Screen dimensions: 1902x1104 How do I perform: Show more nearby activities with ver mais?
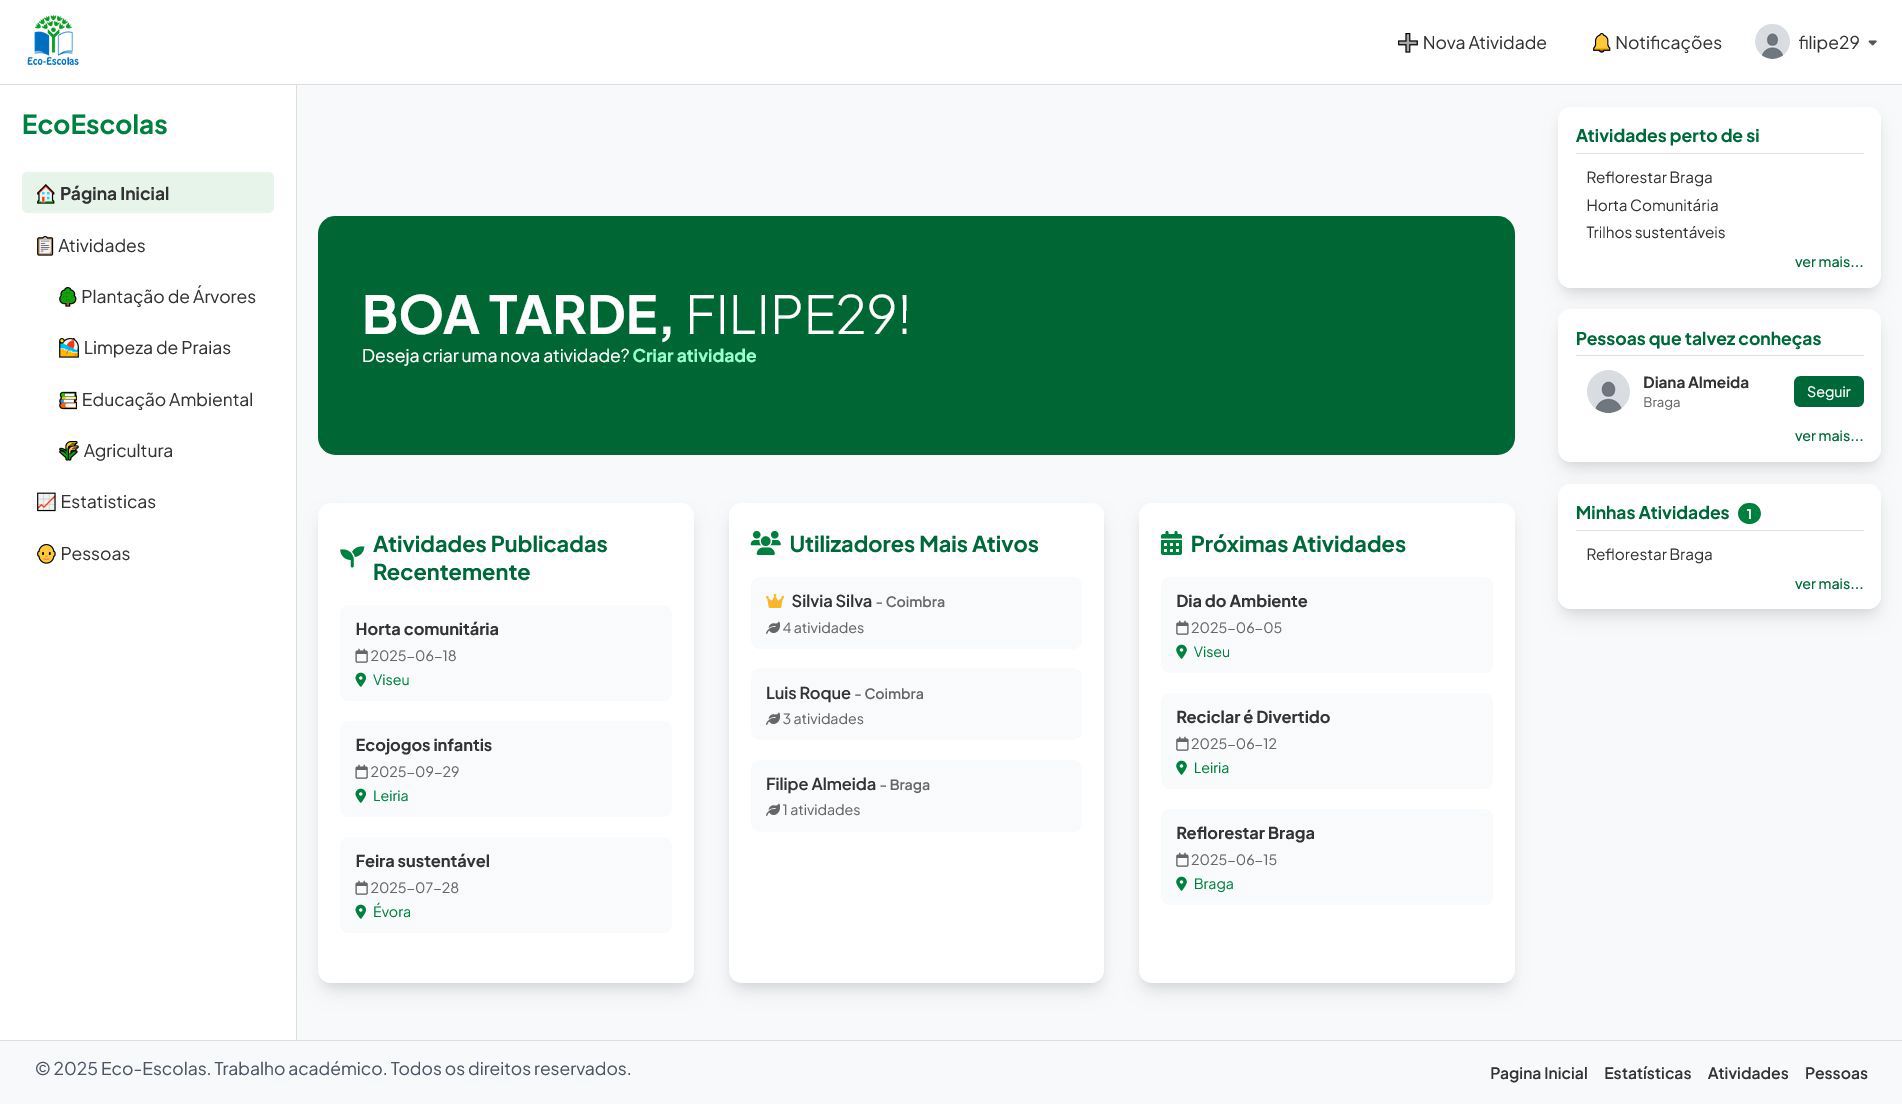1828,262
